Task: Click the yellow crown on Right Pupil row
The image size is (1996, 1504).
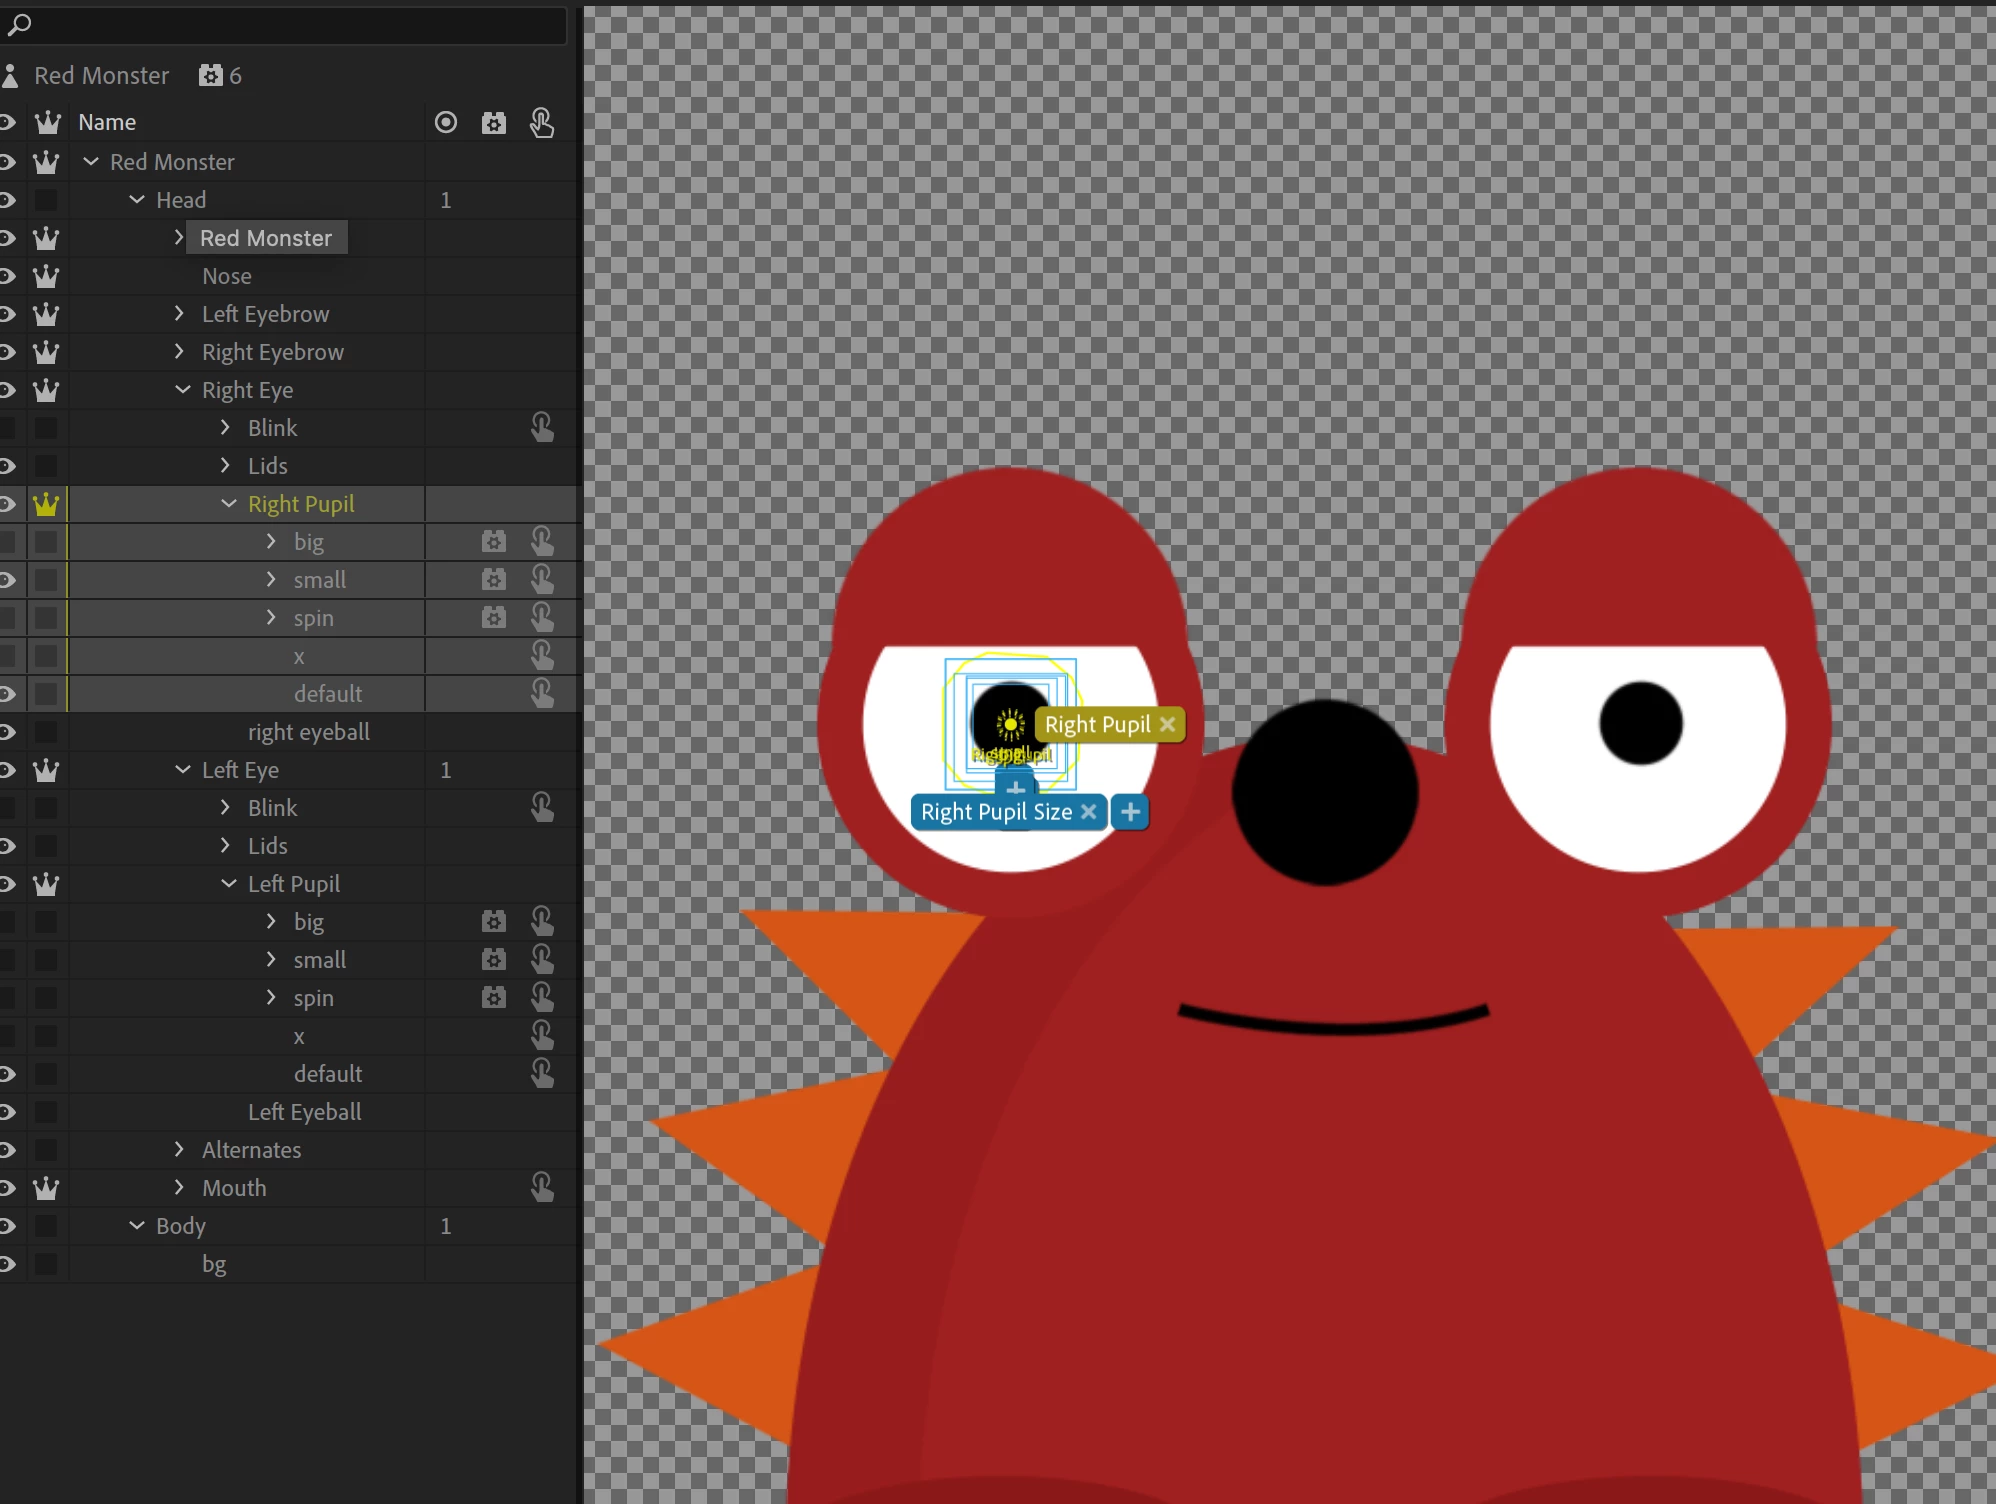Action: point(46,504)
